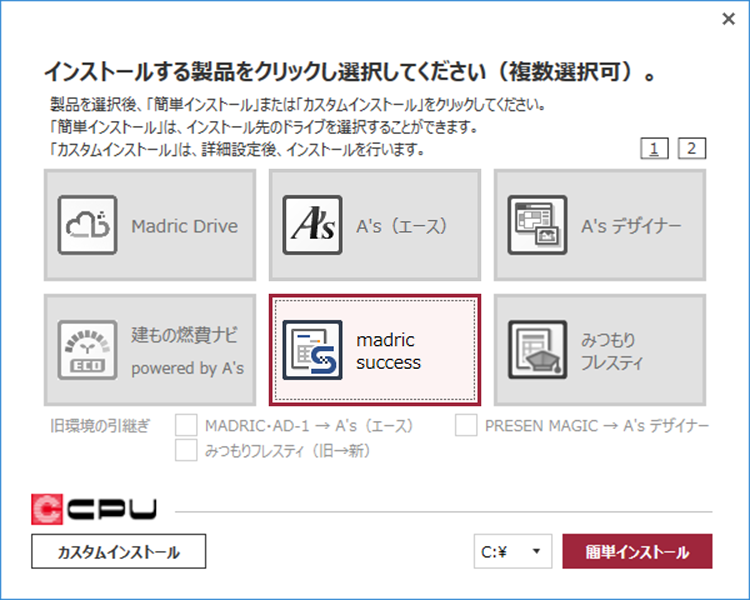
Task: Click the カスタムインストール button
Action: click(x=119, y=551)
